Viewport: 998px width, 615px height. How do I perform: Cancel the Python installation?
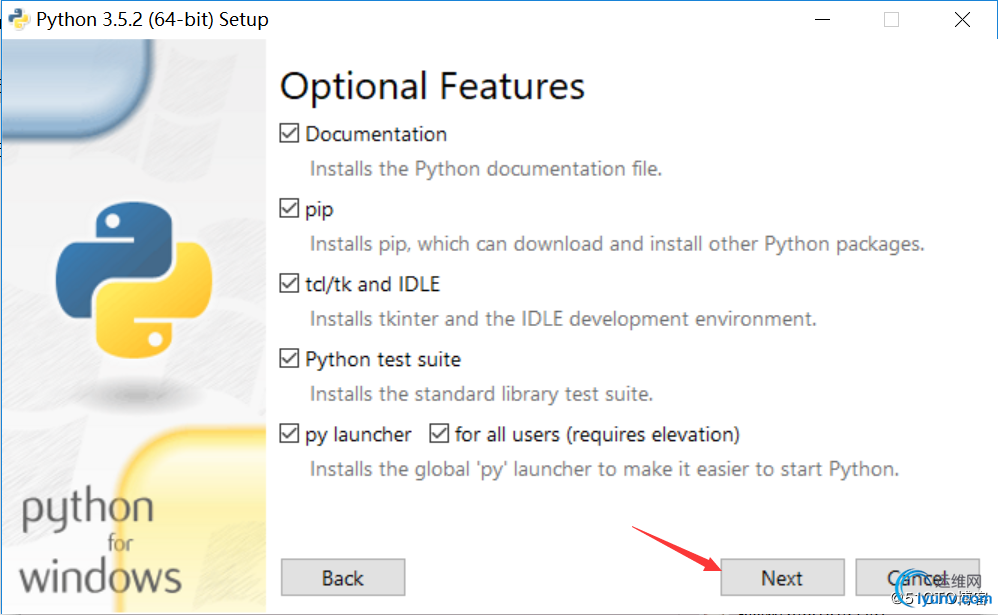coord(917,578)
